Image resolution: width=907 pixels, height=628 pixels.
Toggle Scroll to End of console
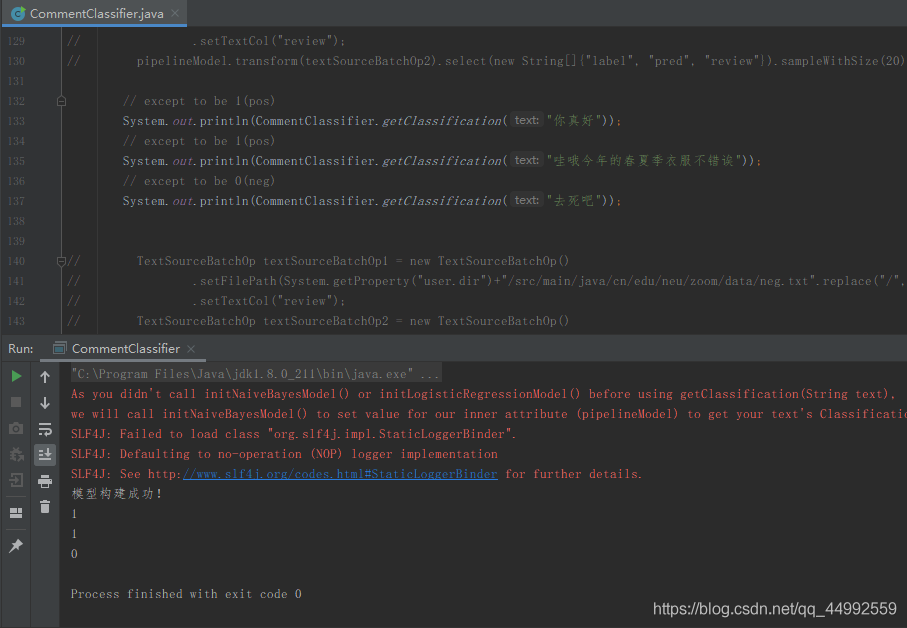click(45, 455)
